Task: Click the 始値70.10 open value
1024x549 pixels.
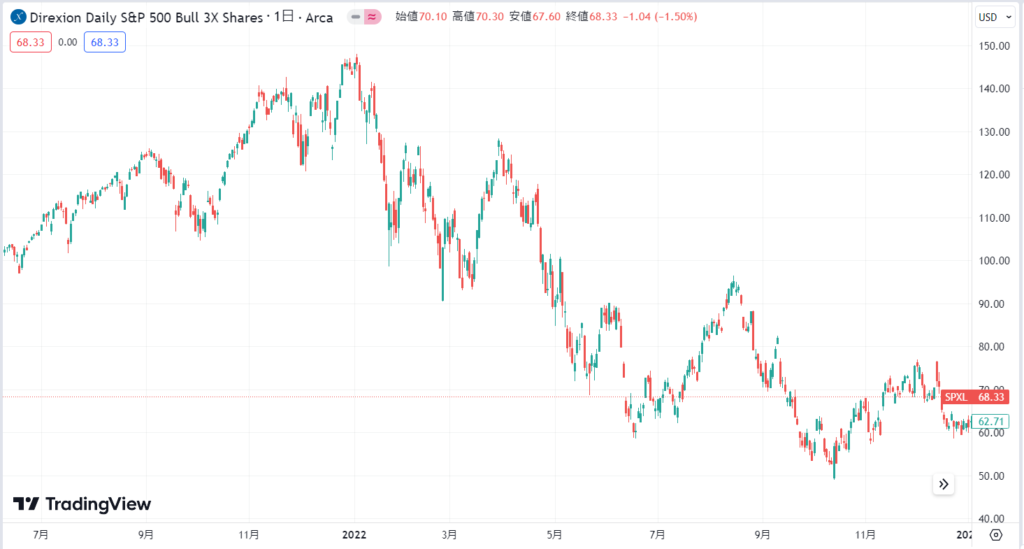Action: point(421,17)
